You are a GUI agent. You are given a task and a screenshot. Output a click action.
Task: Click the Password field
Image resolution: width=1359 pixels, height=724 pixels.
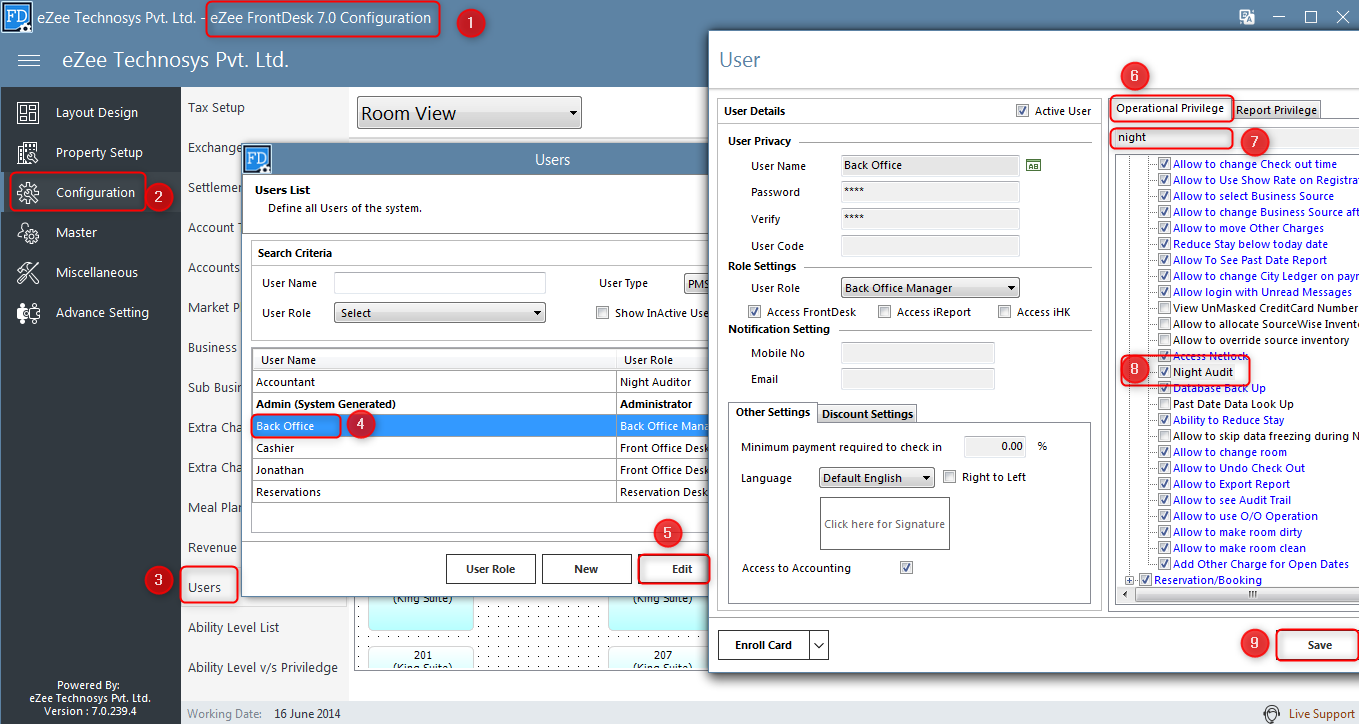930,192
